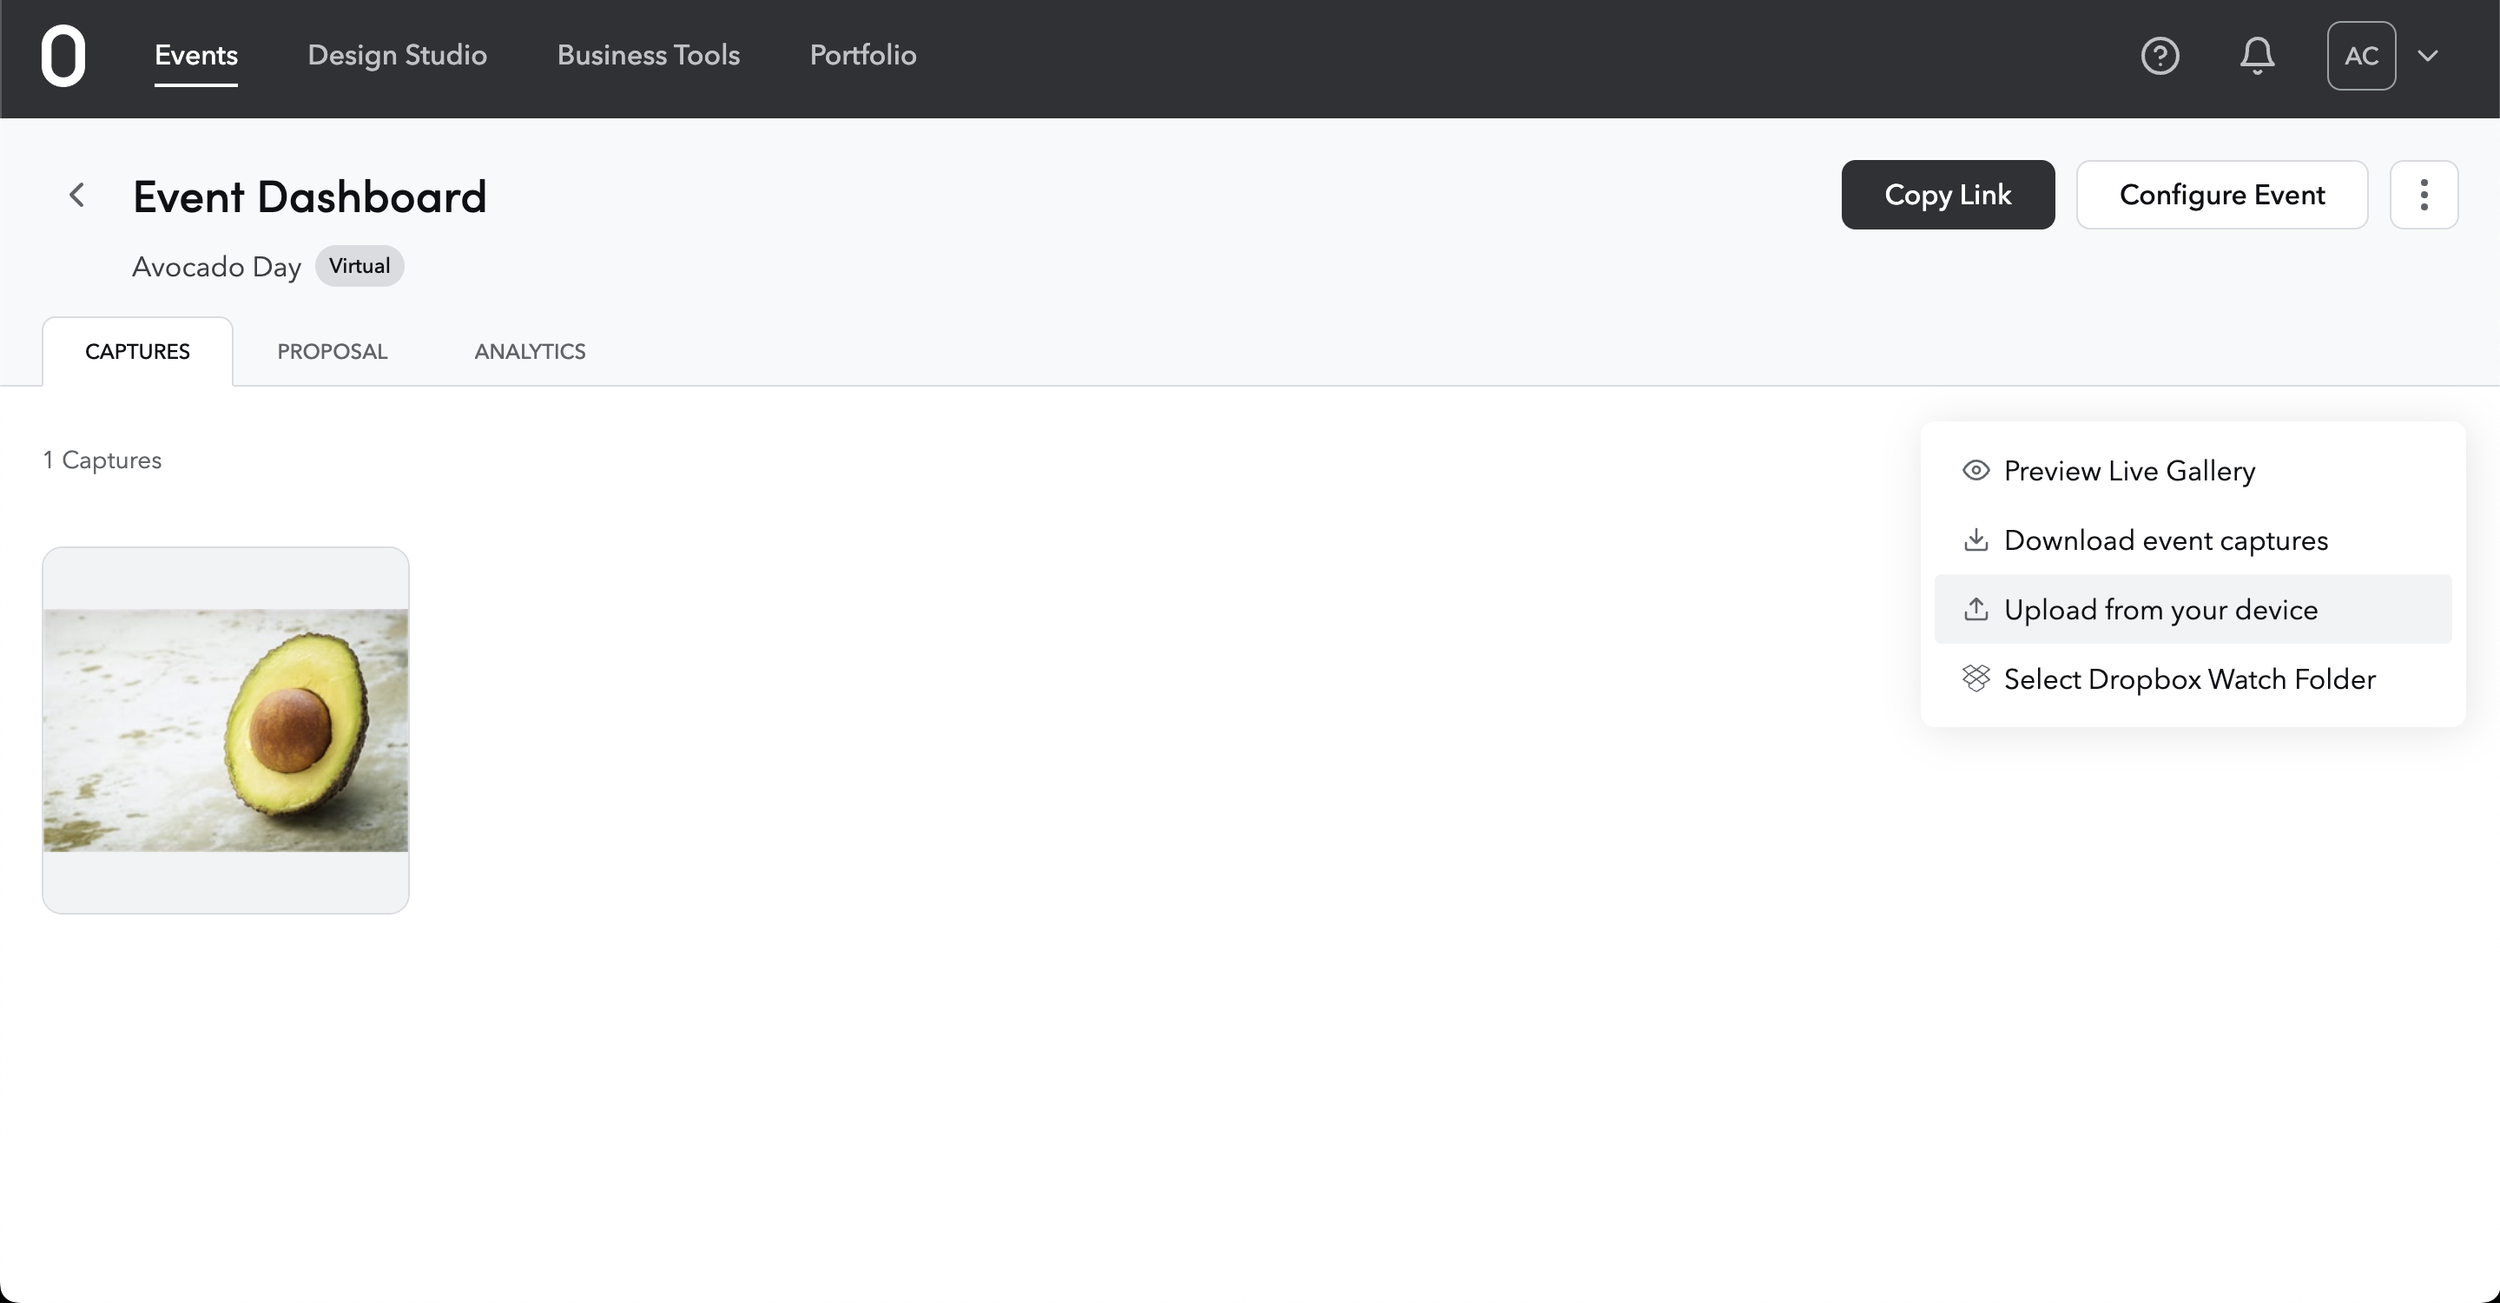Select Preview Live Gallery menu entry
This screenshot has width=2500, height=1303.
point(2193,471)
